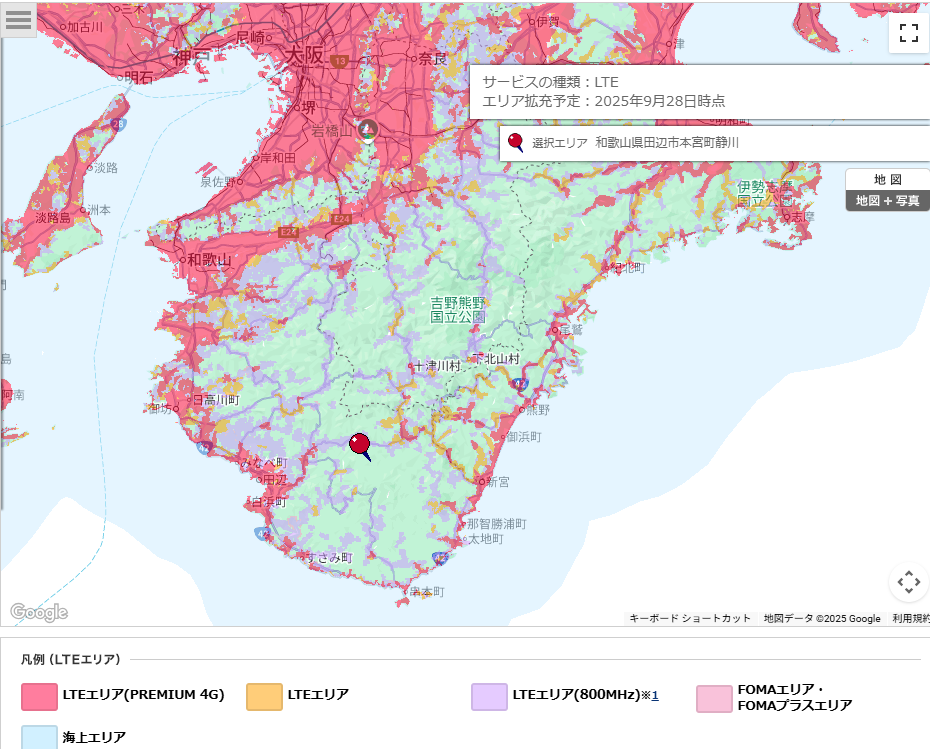Click the map camera pan control

coord(908,582)
